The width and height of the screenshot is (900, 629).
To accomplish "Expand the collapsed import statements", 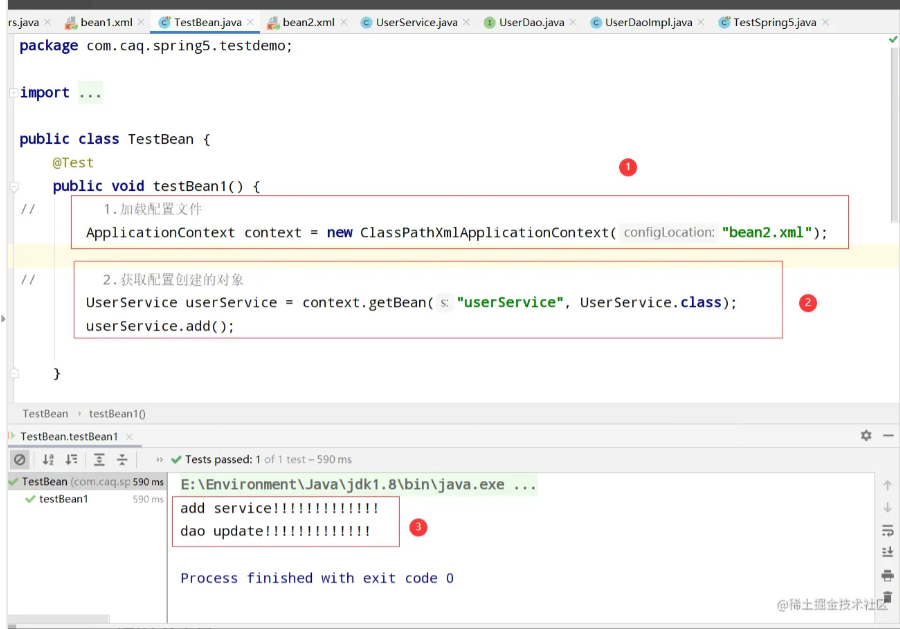I will tap(90, 93).
